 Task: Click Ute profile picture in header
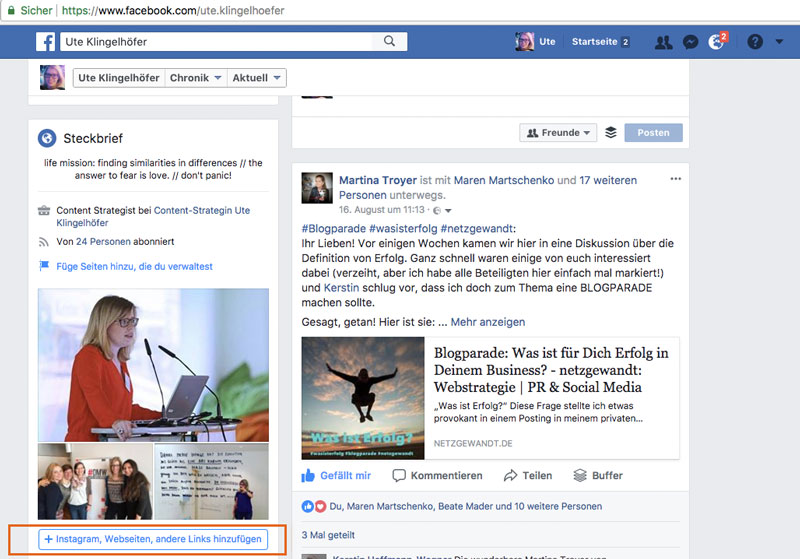[524, 41]
